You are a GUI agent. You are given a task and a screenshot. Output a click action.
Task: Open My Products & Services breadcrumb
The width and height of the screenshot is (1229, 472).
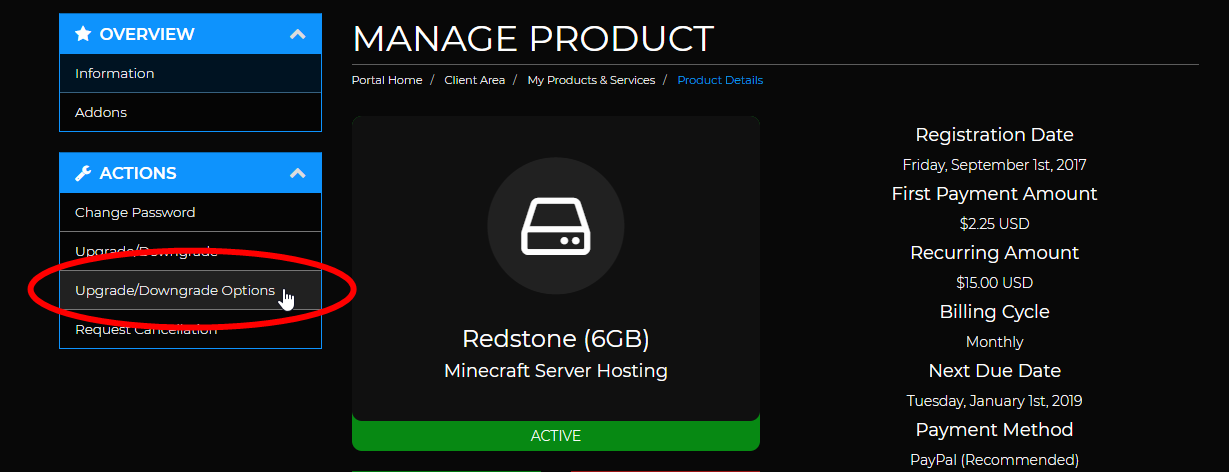pyautogui.click(x=591, y=80)
